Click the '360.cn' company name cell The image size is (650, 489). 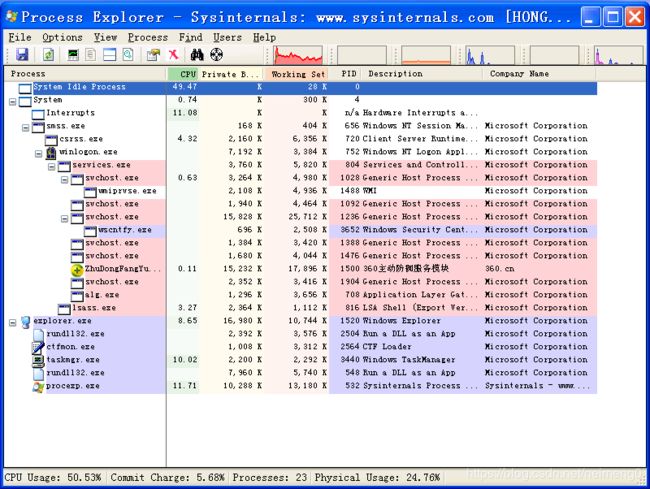[500, 269]
